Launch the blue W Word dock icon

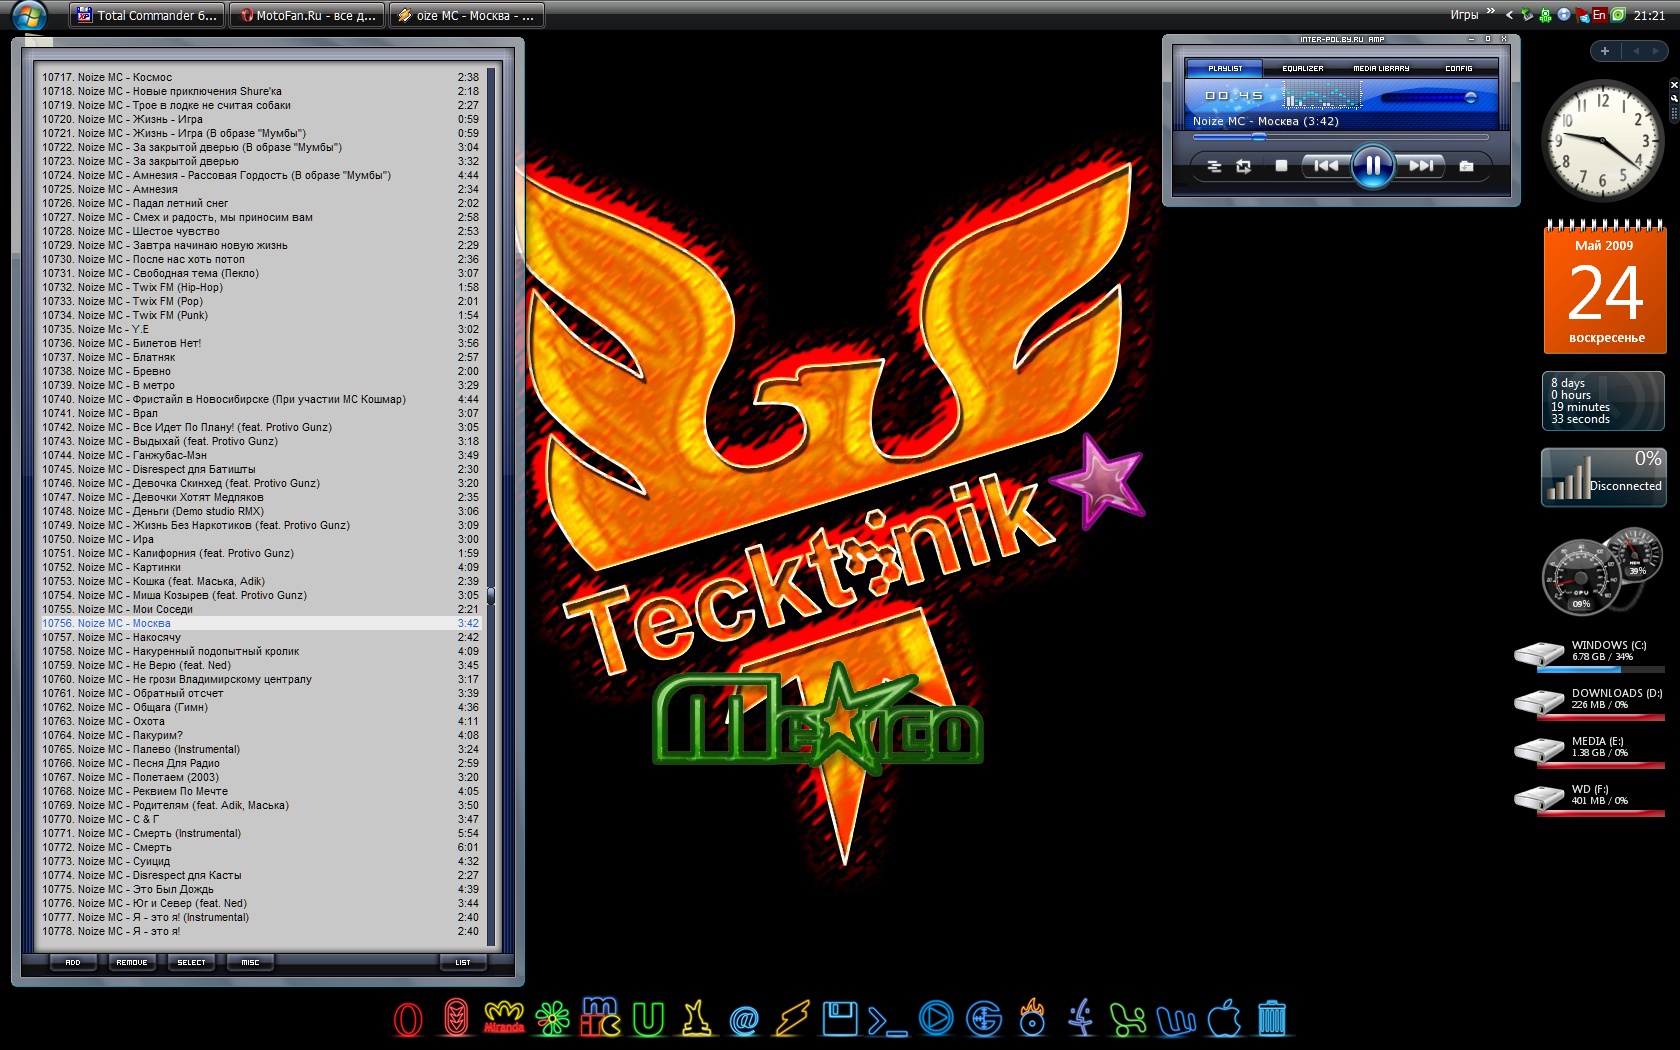pos(1176,1020)
